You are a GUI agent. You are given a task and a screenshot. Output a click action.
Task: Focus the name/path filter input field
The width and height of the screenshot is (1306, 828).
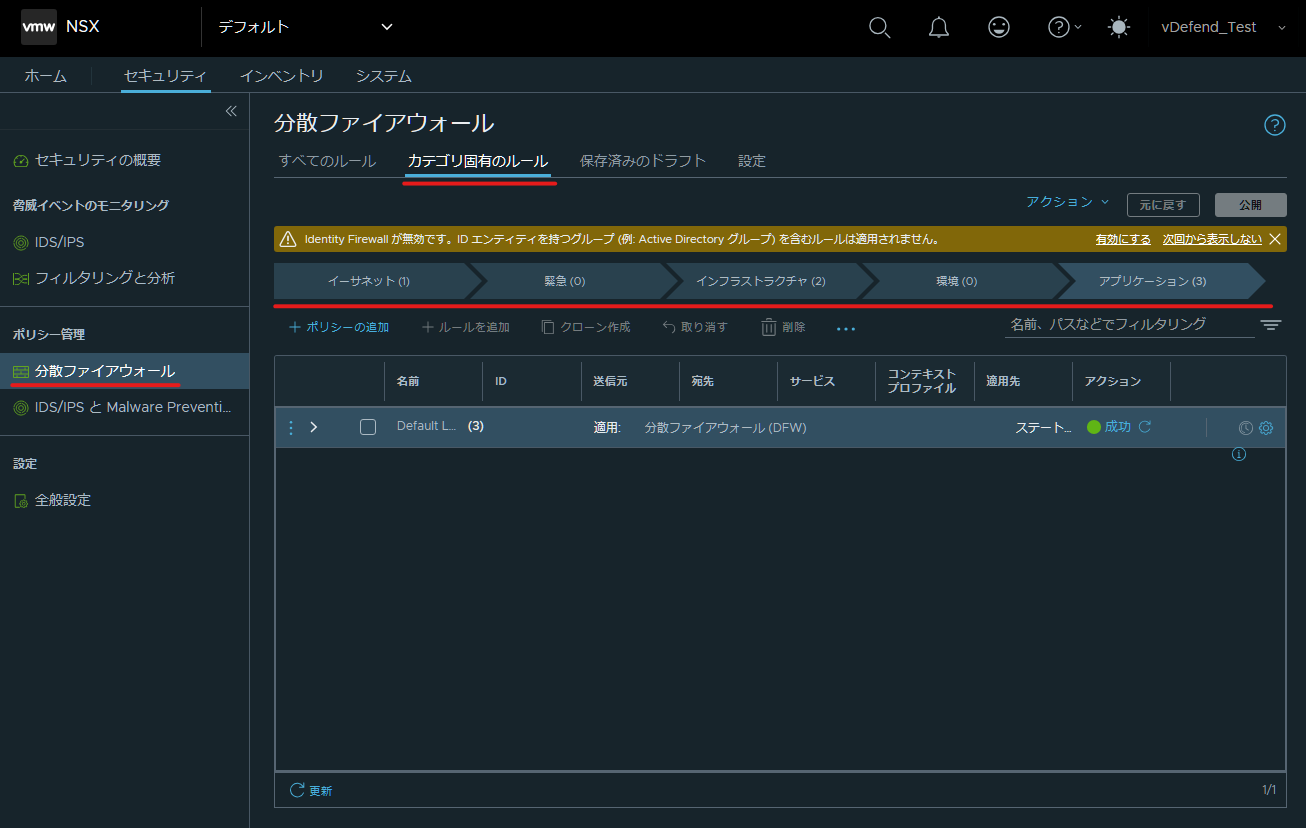click(x=1130, y=324)
